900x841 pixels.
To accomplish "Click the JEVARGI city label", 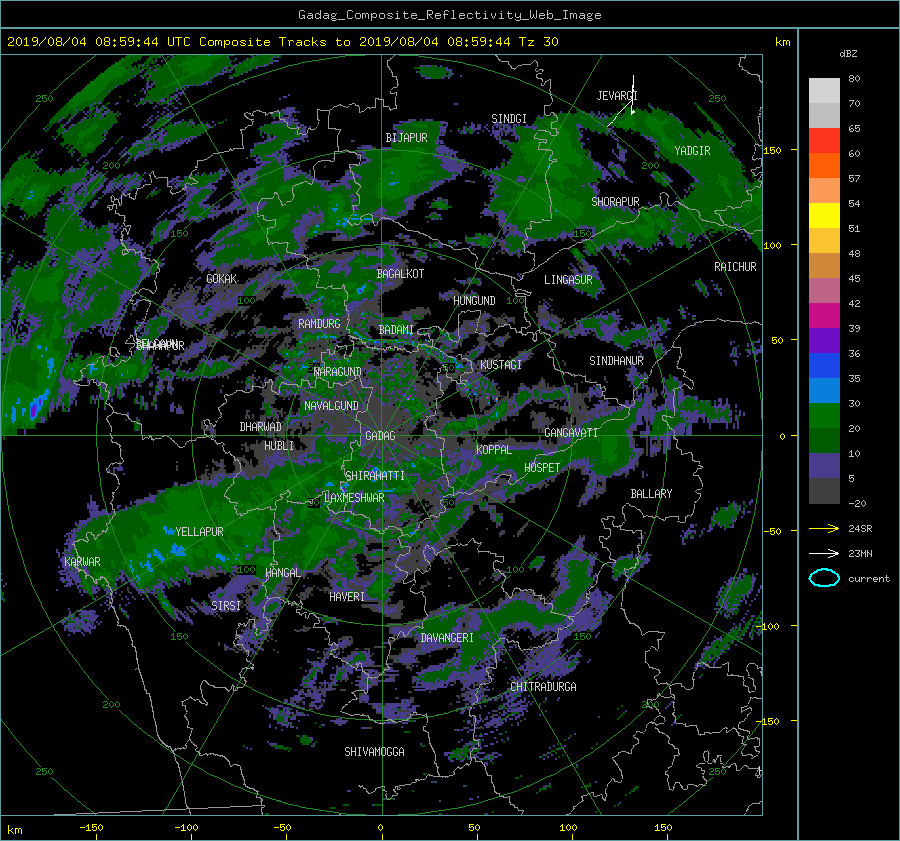I will (x=617, y=95).
